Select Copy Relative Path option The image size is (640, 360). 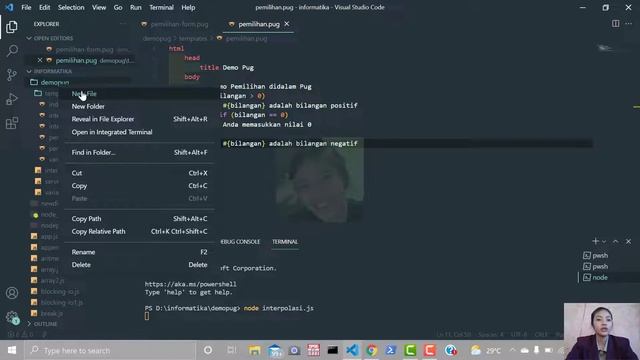click(139, 231)
